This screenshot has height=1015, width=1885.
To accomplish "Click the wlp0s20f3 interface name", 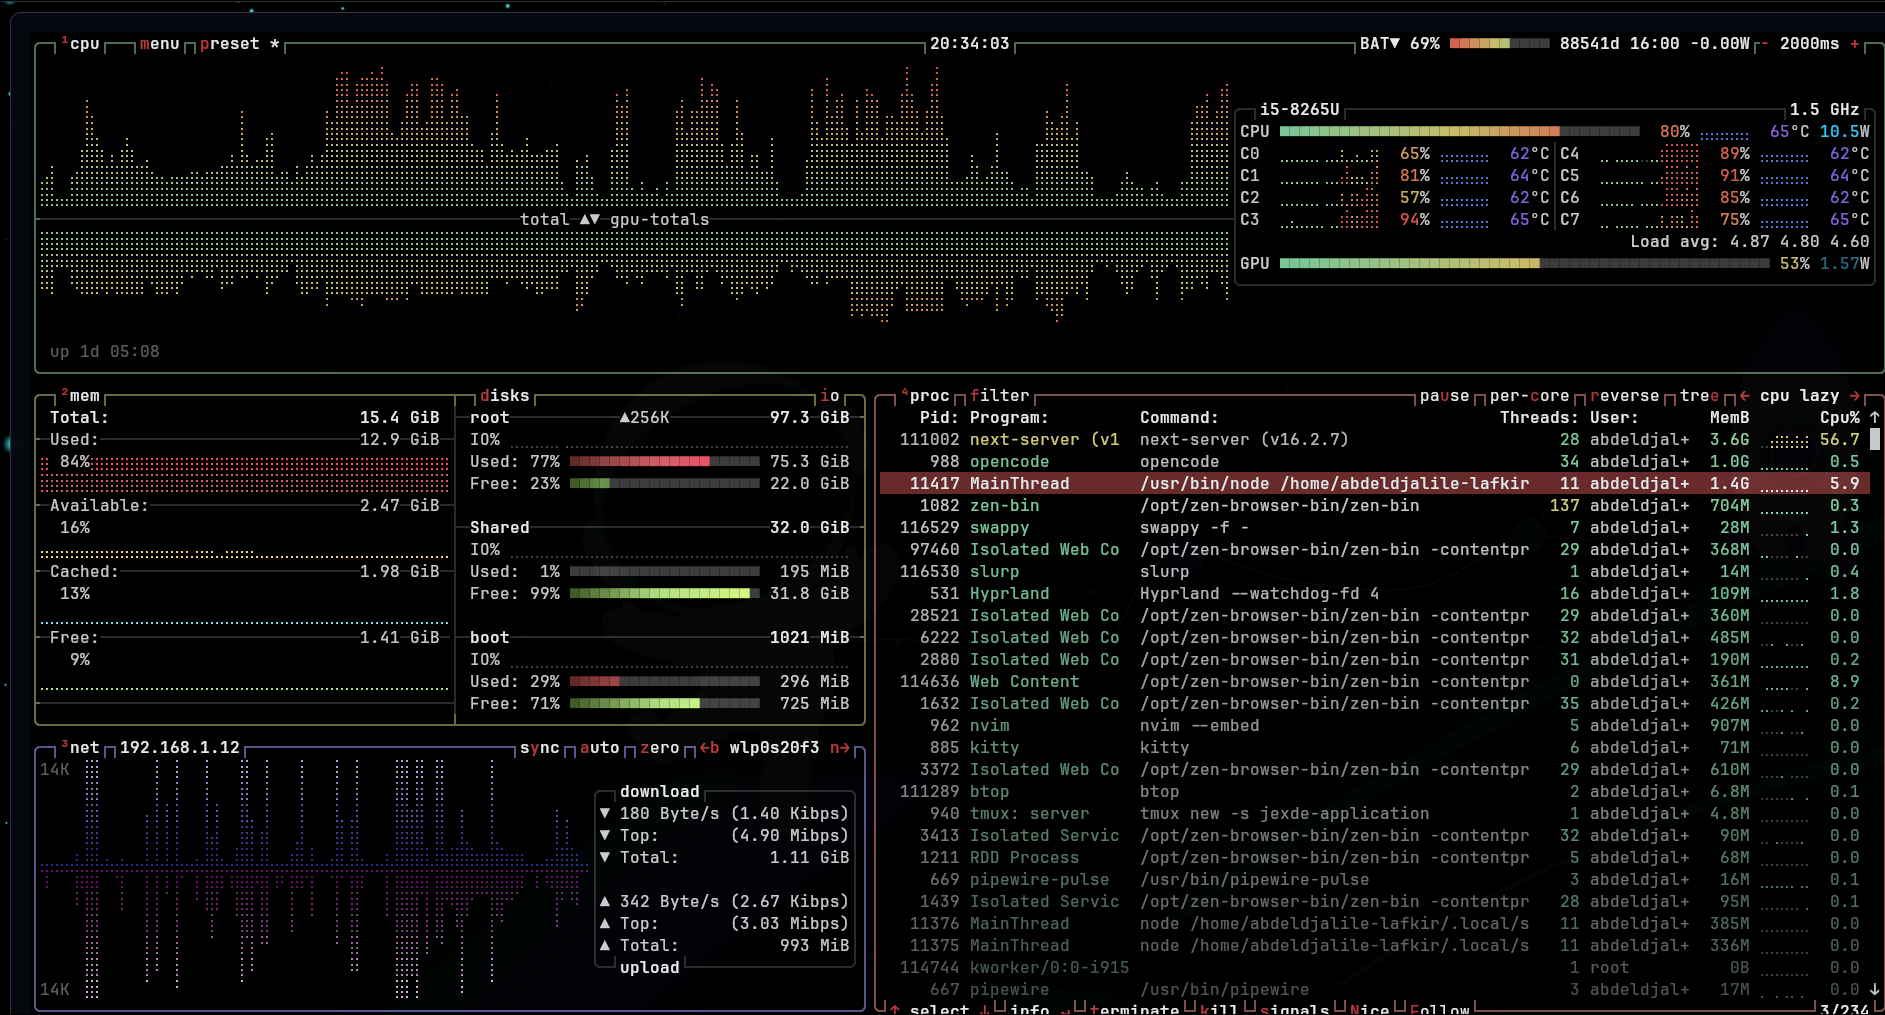I will 775,748.
